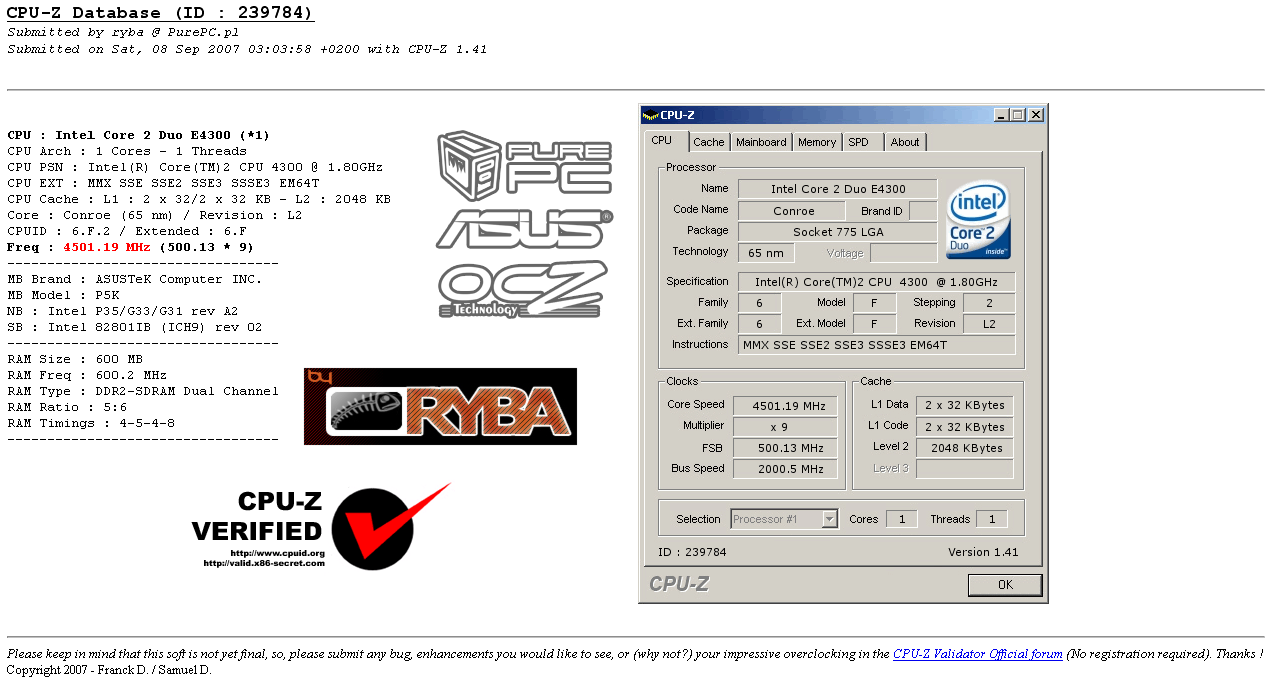Close the CPU-Z window
The width and height of the screenshot is (1270, 680).
(x=1036, y=115)
